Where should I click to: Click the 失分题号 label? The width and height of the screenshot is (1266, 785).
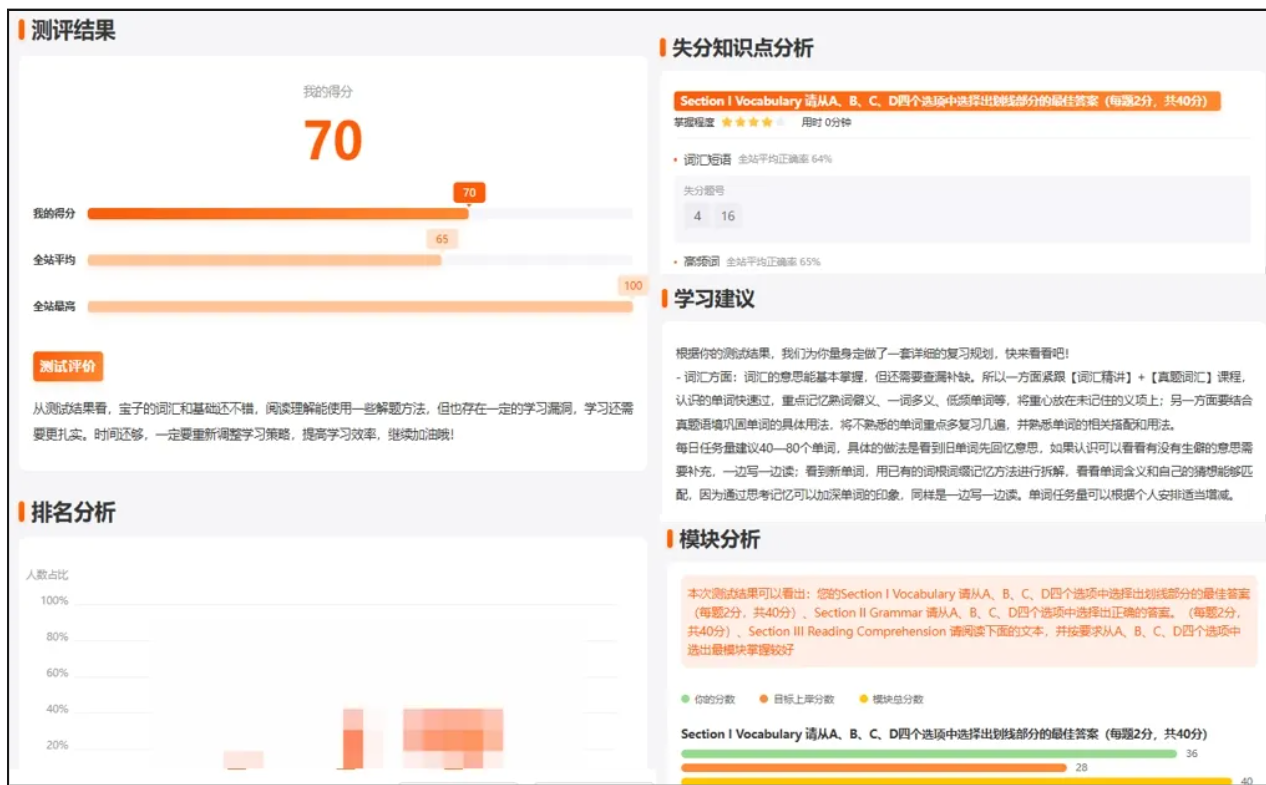(704, 190)
